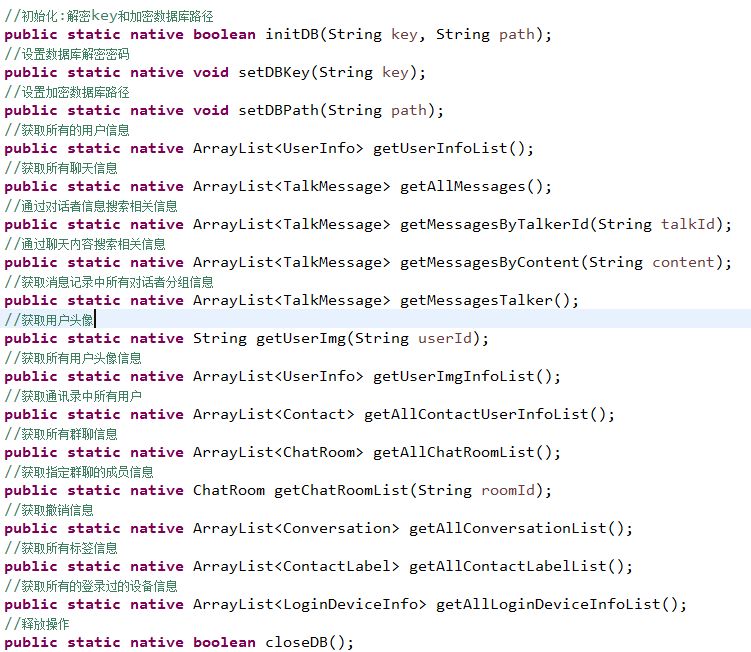This screenshot has width=751, height=652.
Task: Click void keyword on the setDBKey line
Action: tap(211, 73)
